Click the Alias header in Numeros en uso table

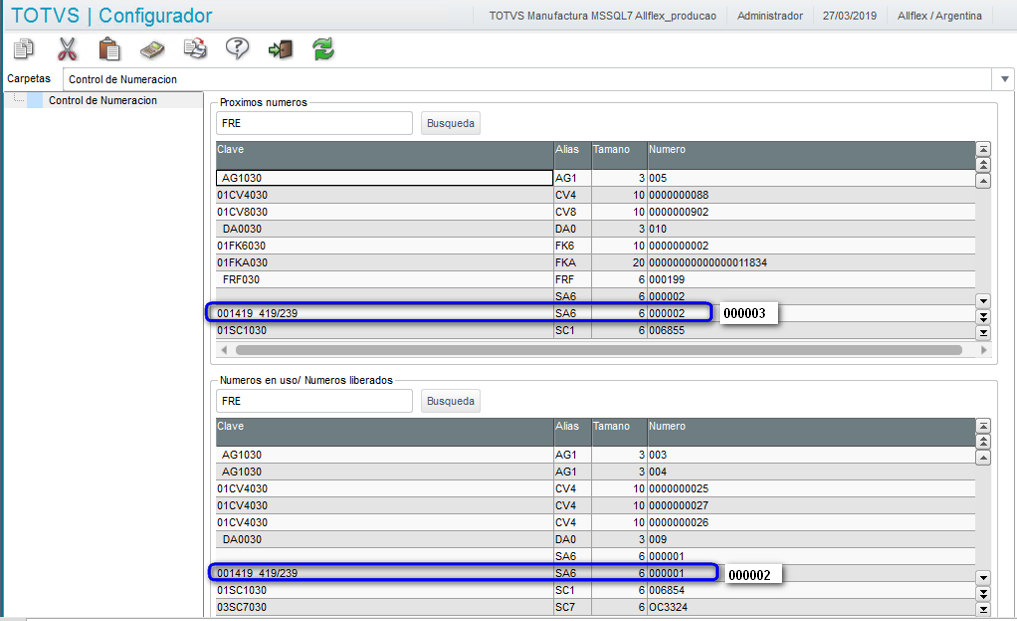point(573,432)
